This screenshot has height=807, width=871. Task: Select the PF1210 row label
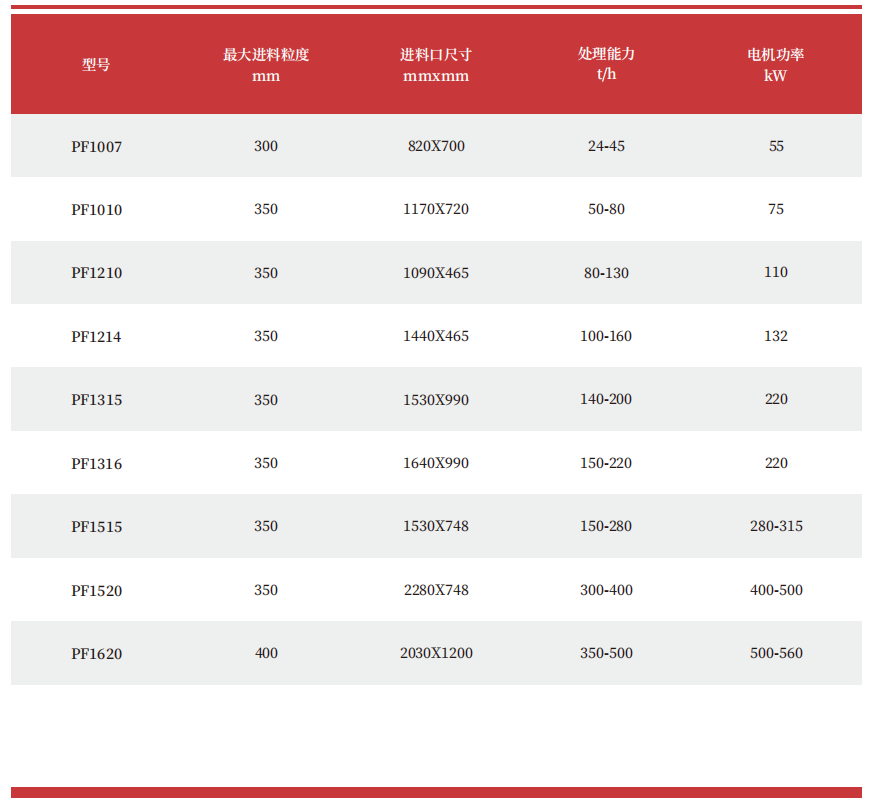(x=96, y=273)
